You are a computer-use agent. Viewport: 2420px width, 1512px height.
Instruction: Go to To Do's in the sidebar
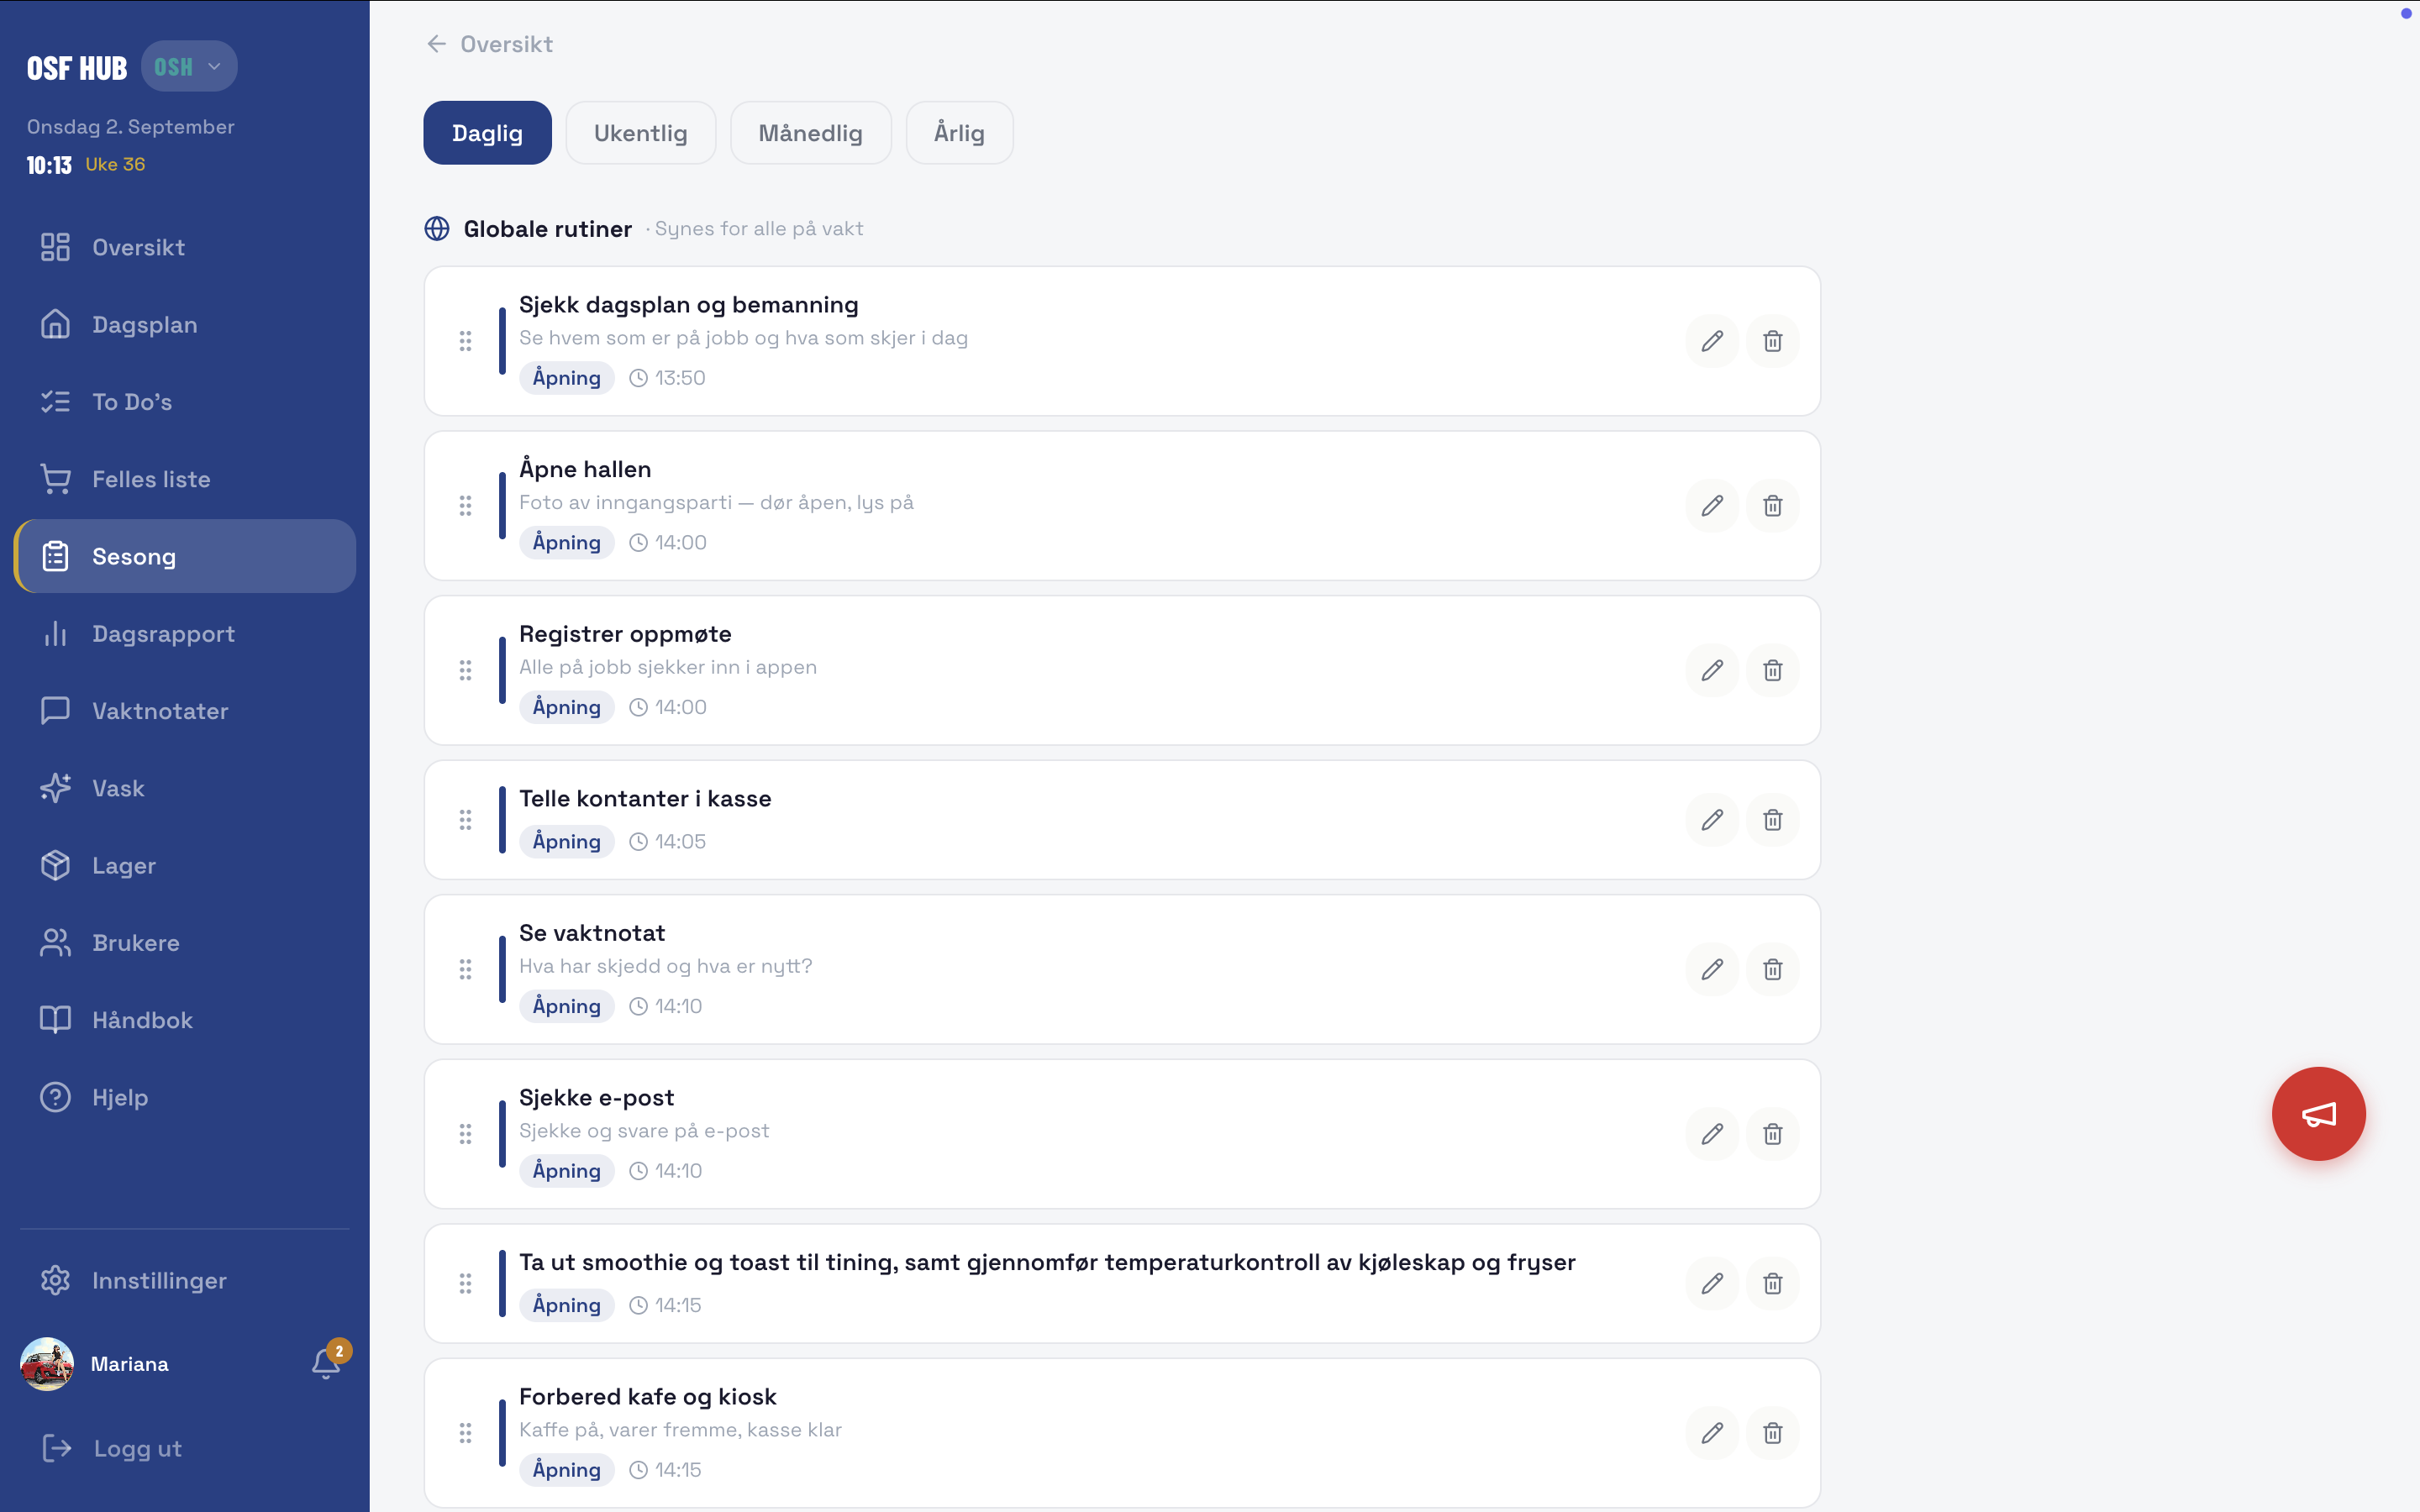click(185, 402)
